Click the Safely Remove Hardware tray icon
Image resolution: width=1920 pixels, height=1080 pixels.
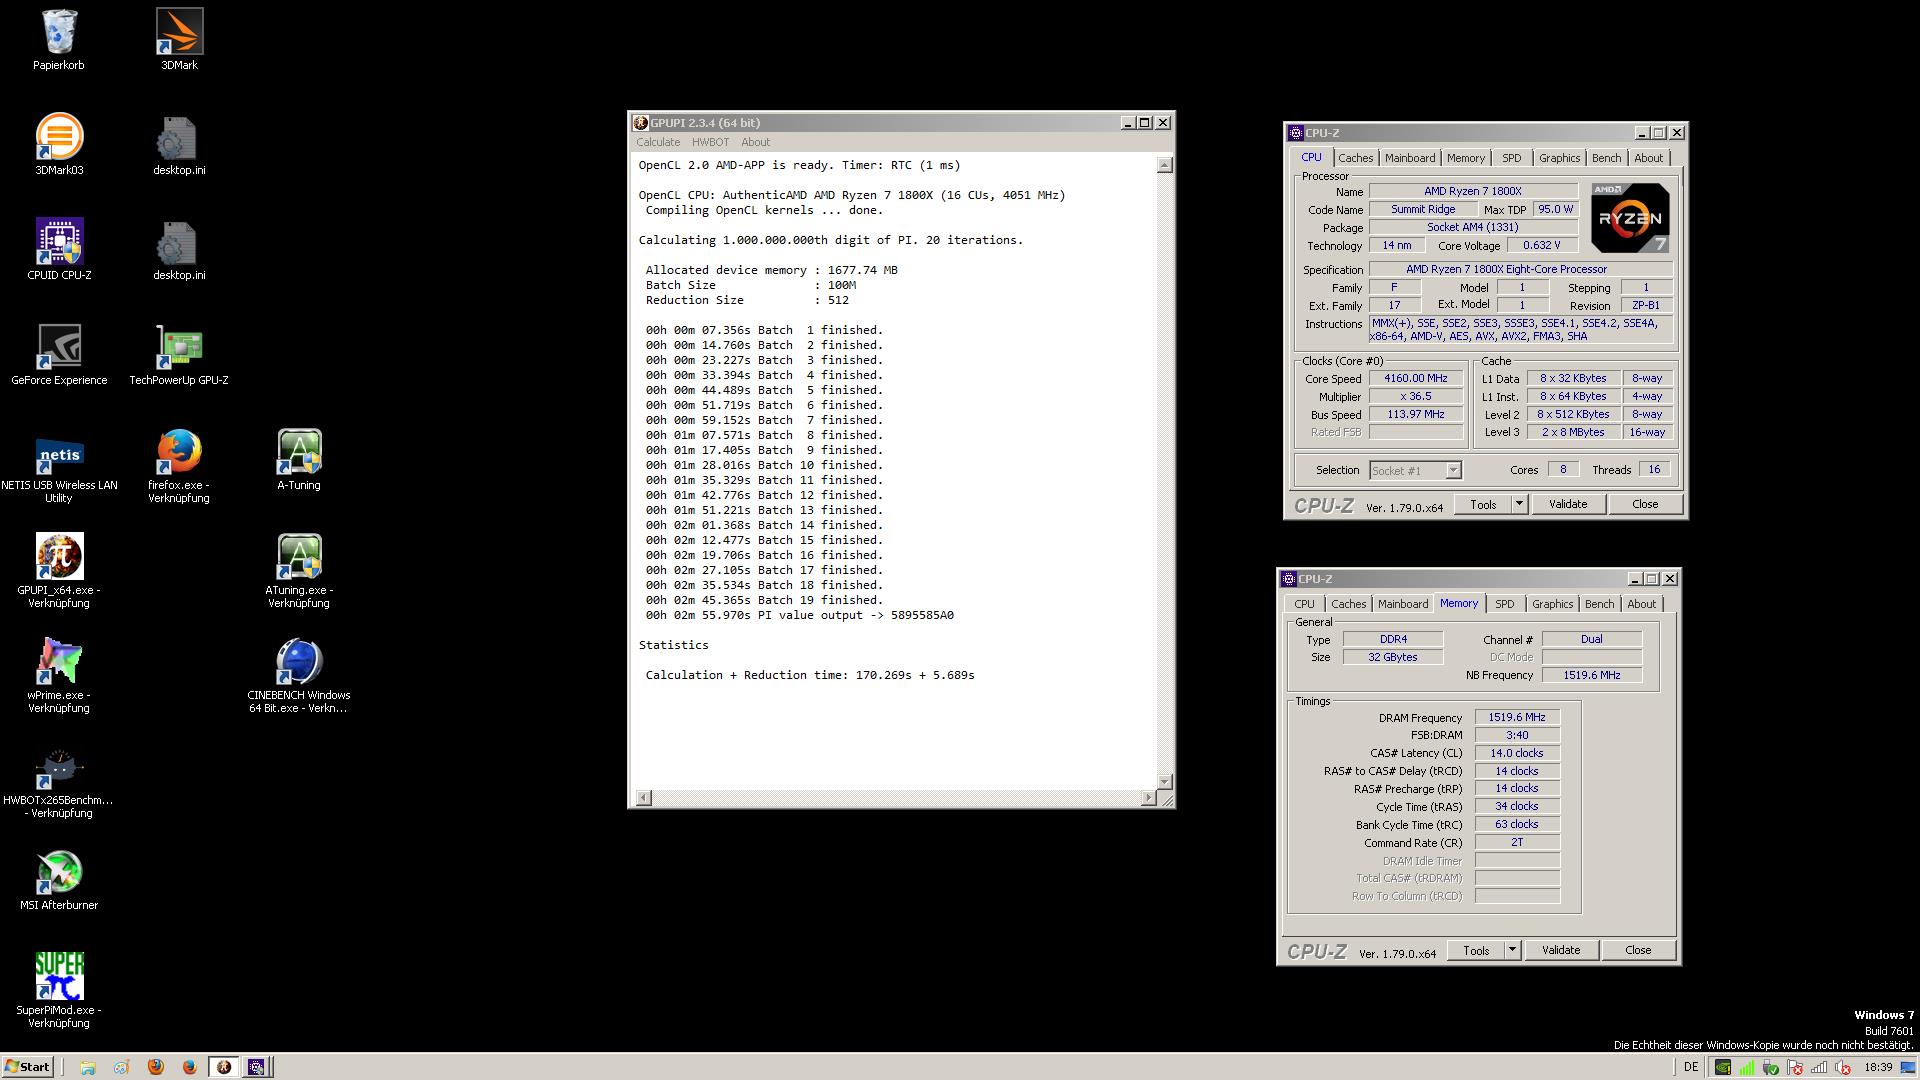[1770, 1067]
